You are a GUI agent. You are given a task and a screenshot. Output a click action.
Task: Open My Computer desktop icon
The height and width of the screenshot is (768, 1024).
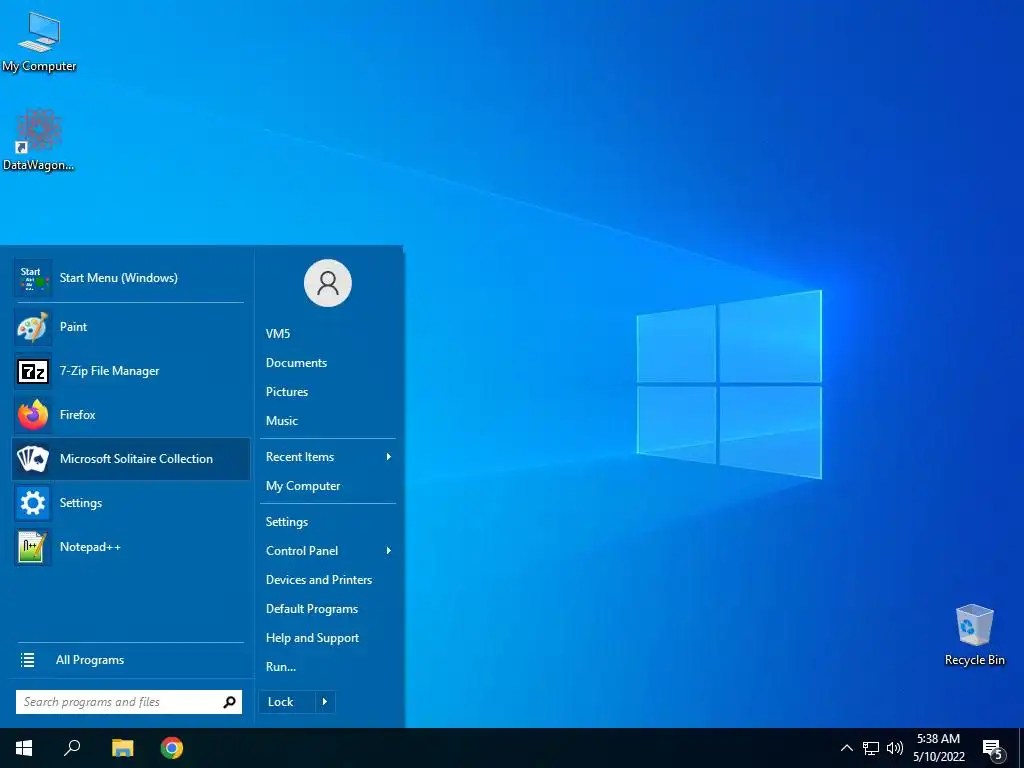(x=39, y=41)
